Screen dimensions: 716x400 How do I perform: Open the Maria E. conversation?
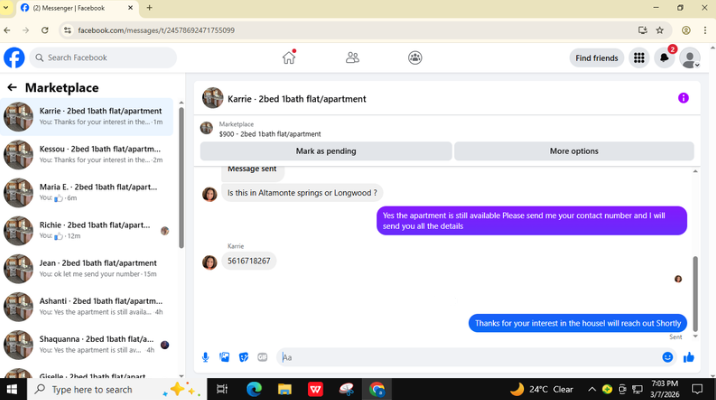(x=87, y=192)
